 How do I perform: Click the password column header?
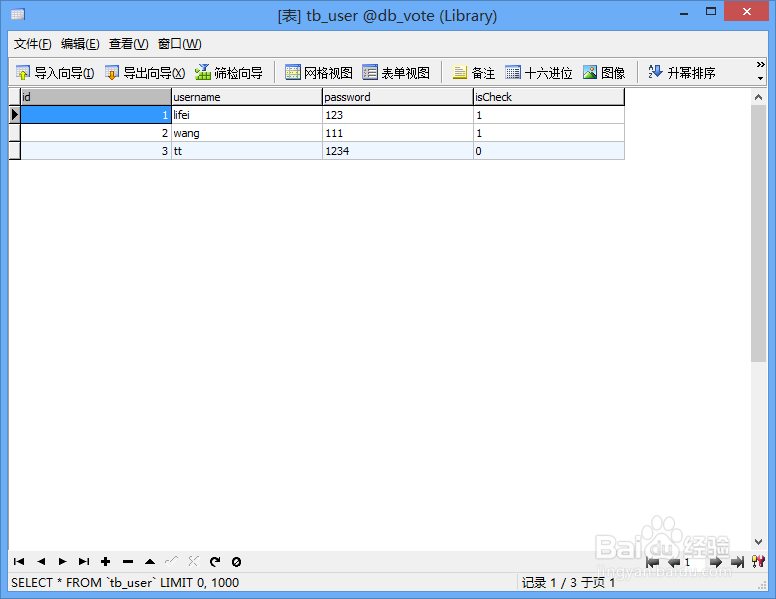pos(398,97)
